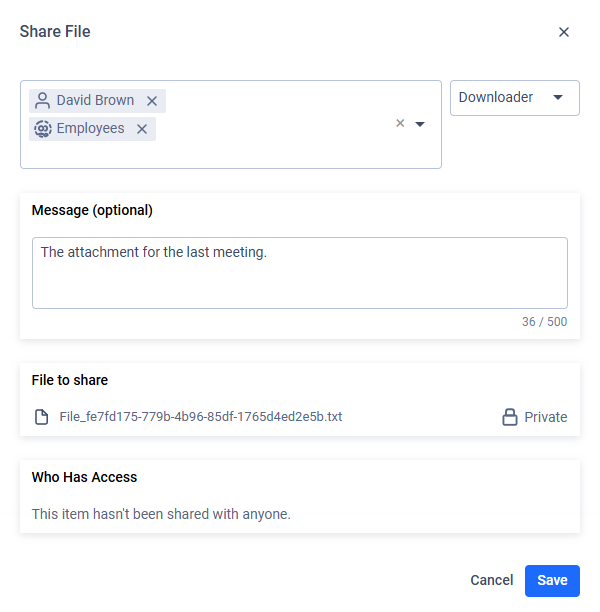The image size is (600, 612).
Task: Click the group icon beside Employees
Action: (x=43, y=129)
